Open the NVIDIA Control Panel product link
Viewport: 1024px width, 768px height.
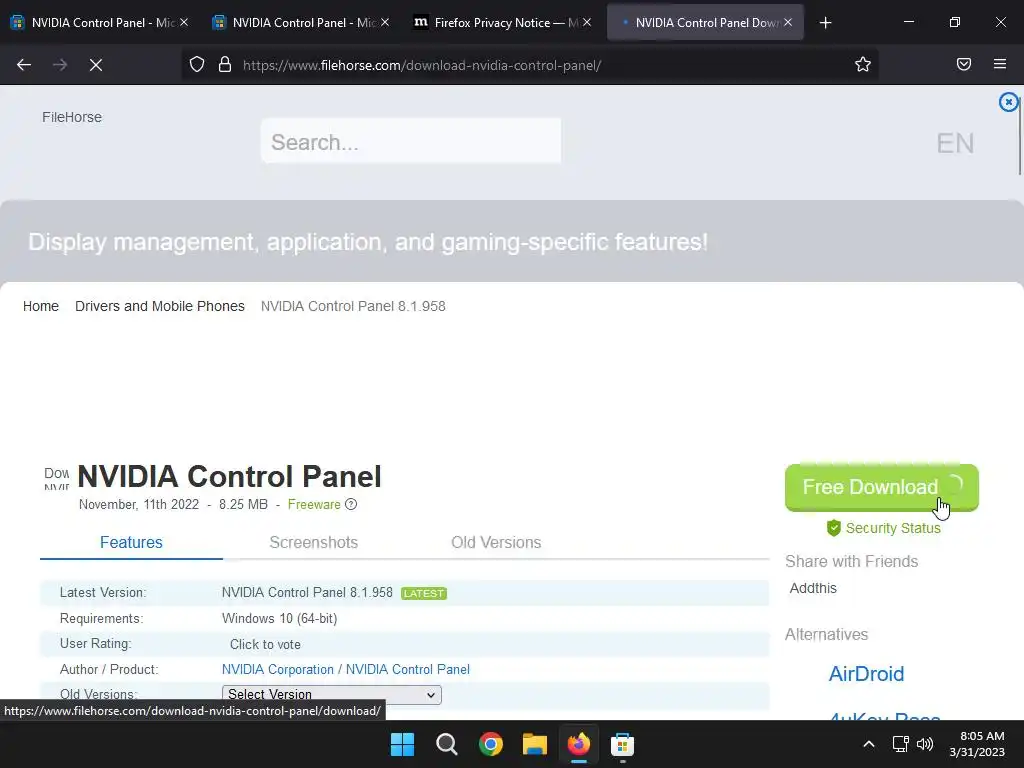pos(408,669)
